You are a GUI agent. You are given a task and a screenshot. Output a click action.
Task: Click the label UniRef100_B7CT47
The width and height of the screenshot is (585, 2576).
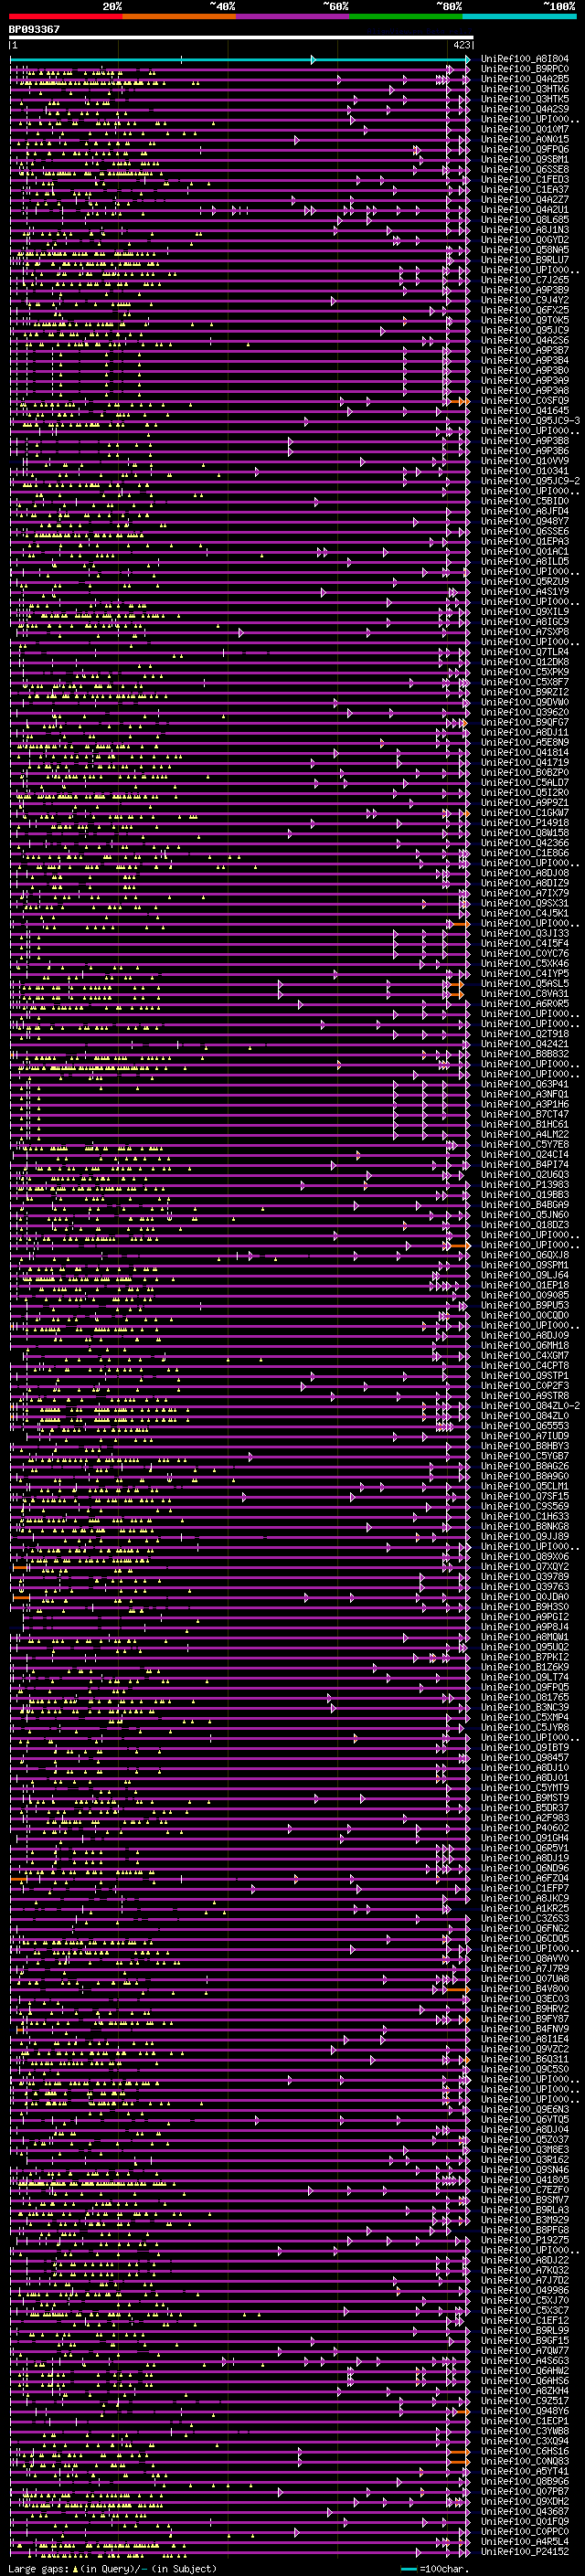click(x=524, y=1114)
